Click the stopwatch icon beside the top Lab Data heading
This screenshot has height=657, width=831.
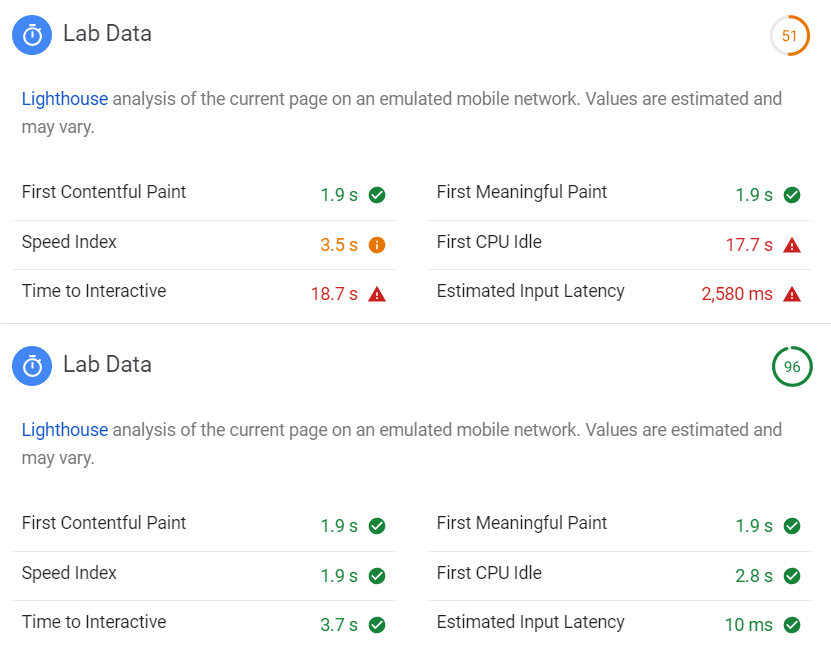(x=33, y=35)
